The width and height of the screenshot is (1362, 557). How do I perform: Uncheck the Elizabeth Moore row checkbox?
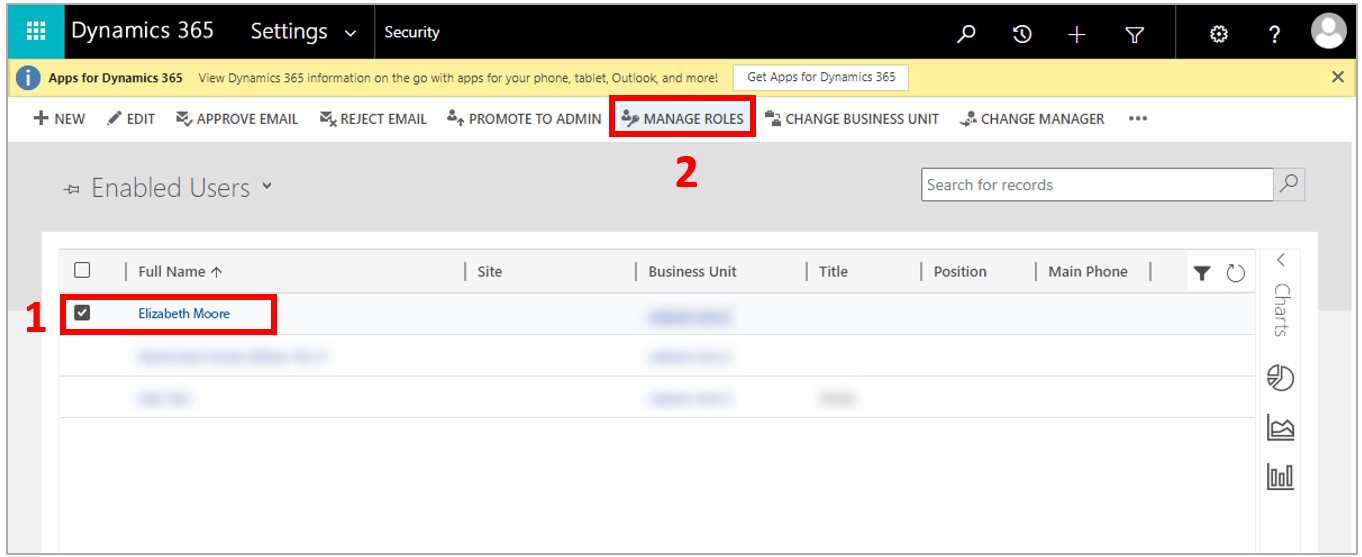pyautogui.click(x=82, y=313)
